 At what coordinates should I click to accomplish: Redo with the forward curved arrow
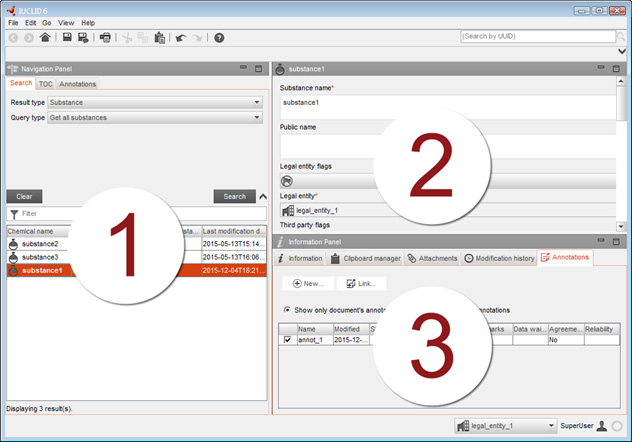point(197,38)
